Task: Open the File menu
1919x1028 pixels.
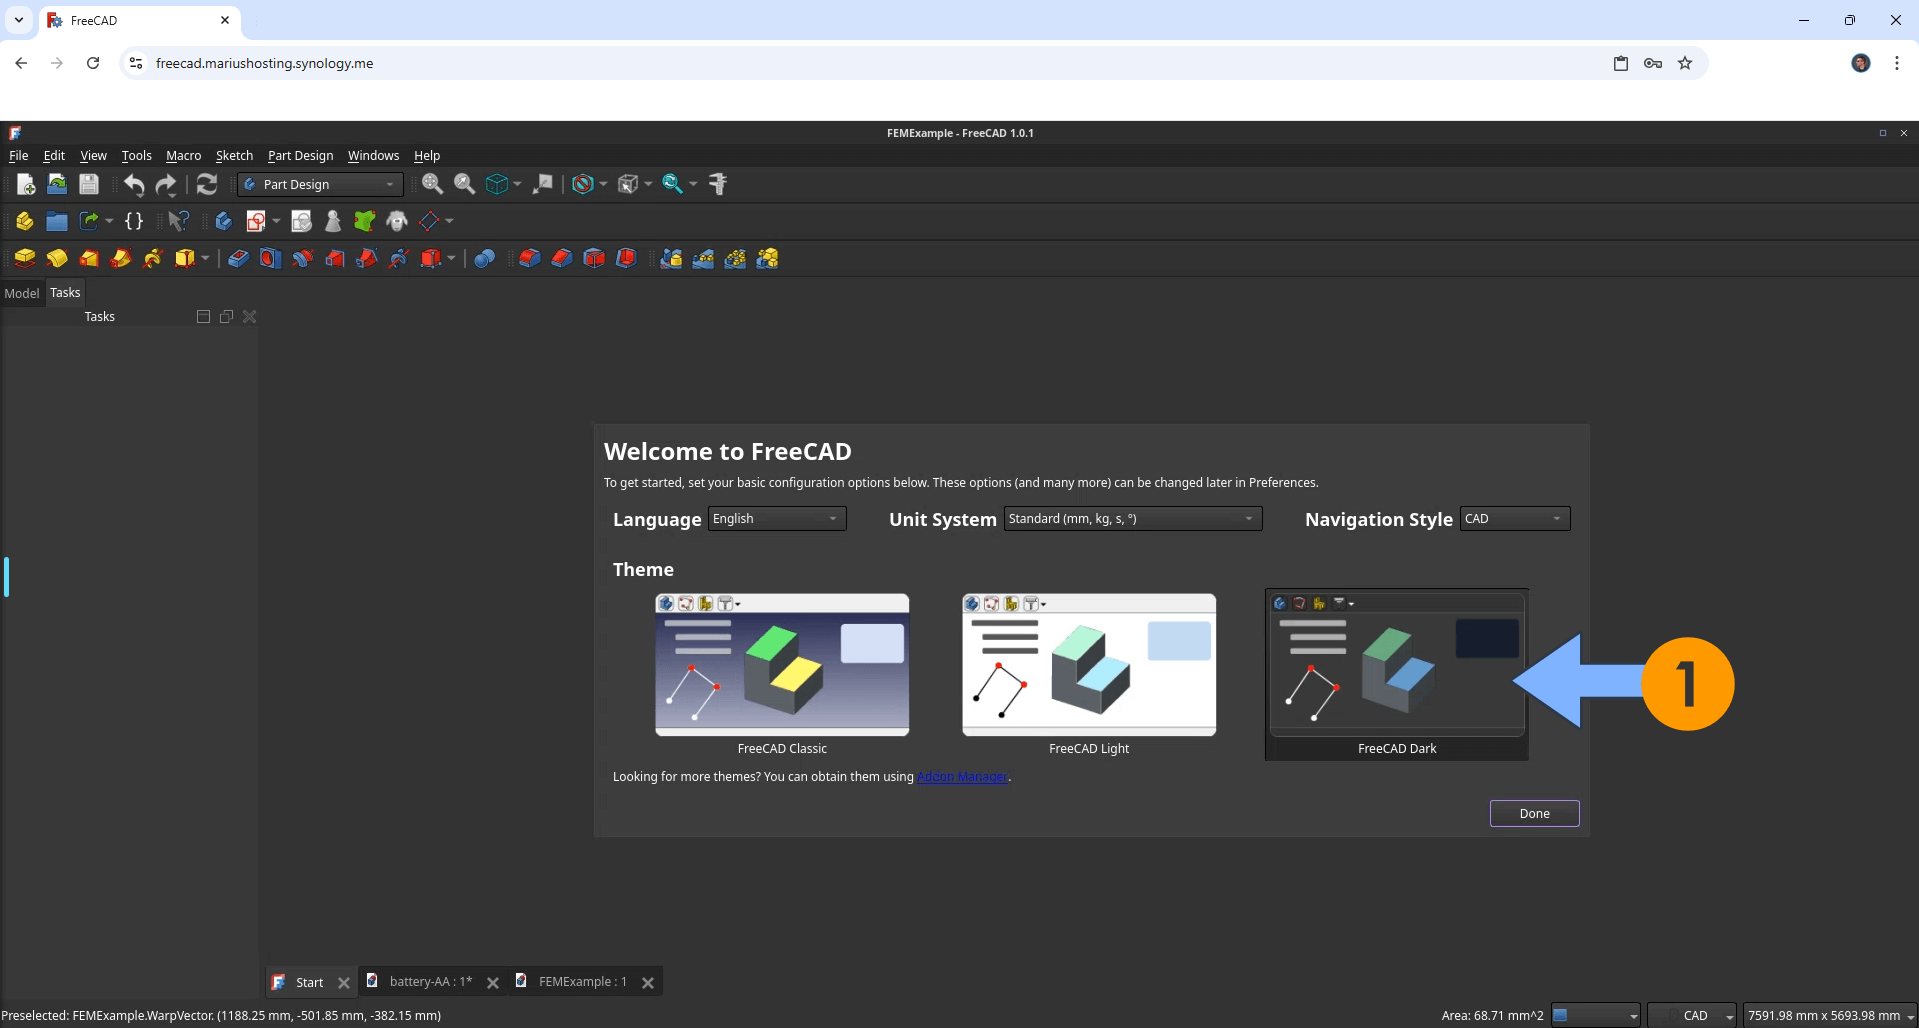Action: tap(18, 156)
